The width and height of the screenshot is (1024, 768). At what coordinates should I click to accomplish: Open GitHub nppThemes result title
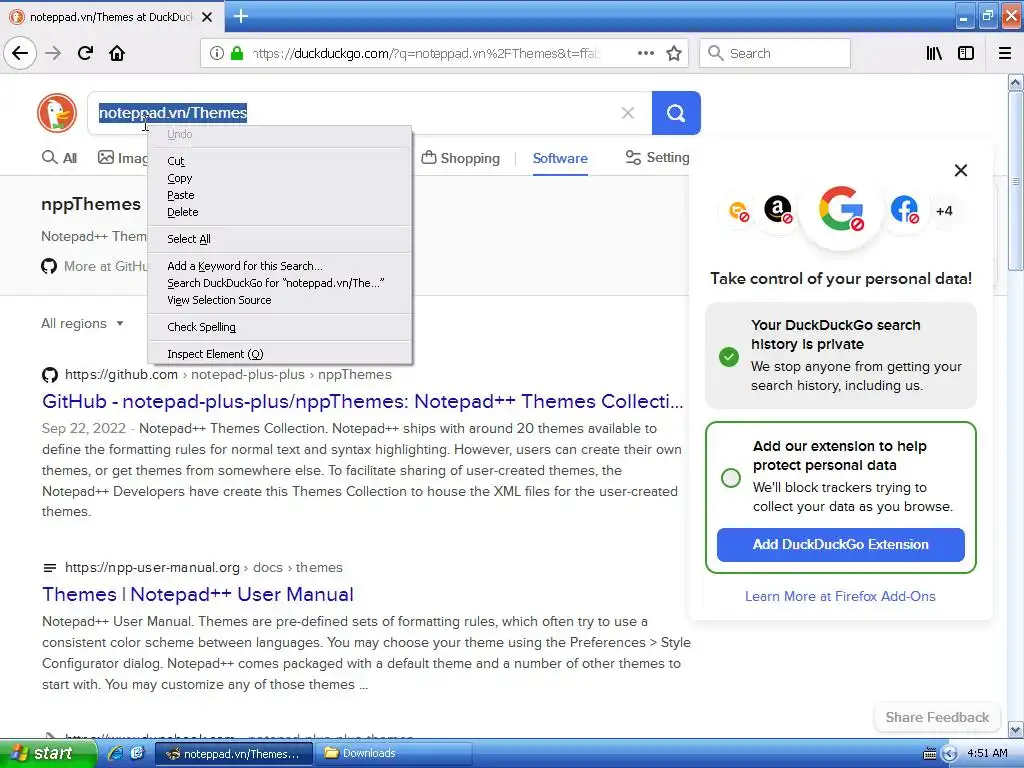(x=362, y=401)
